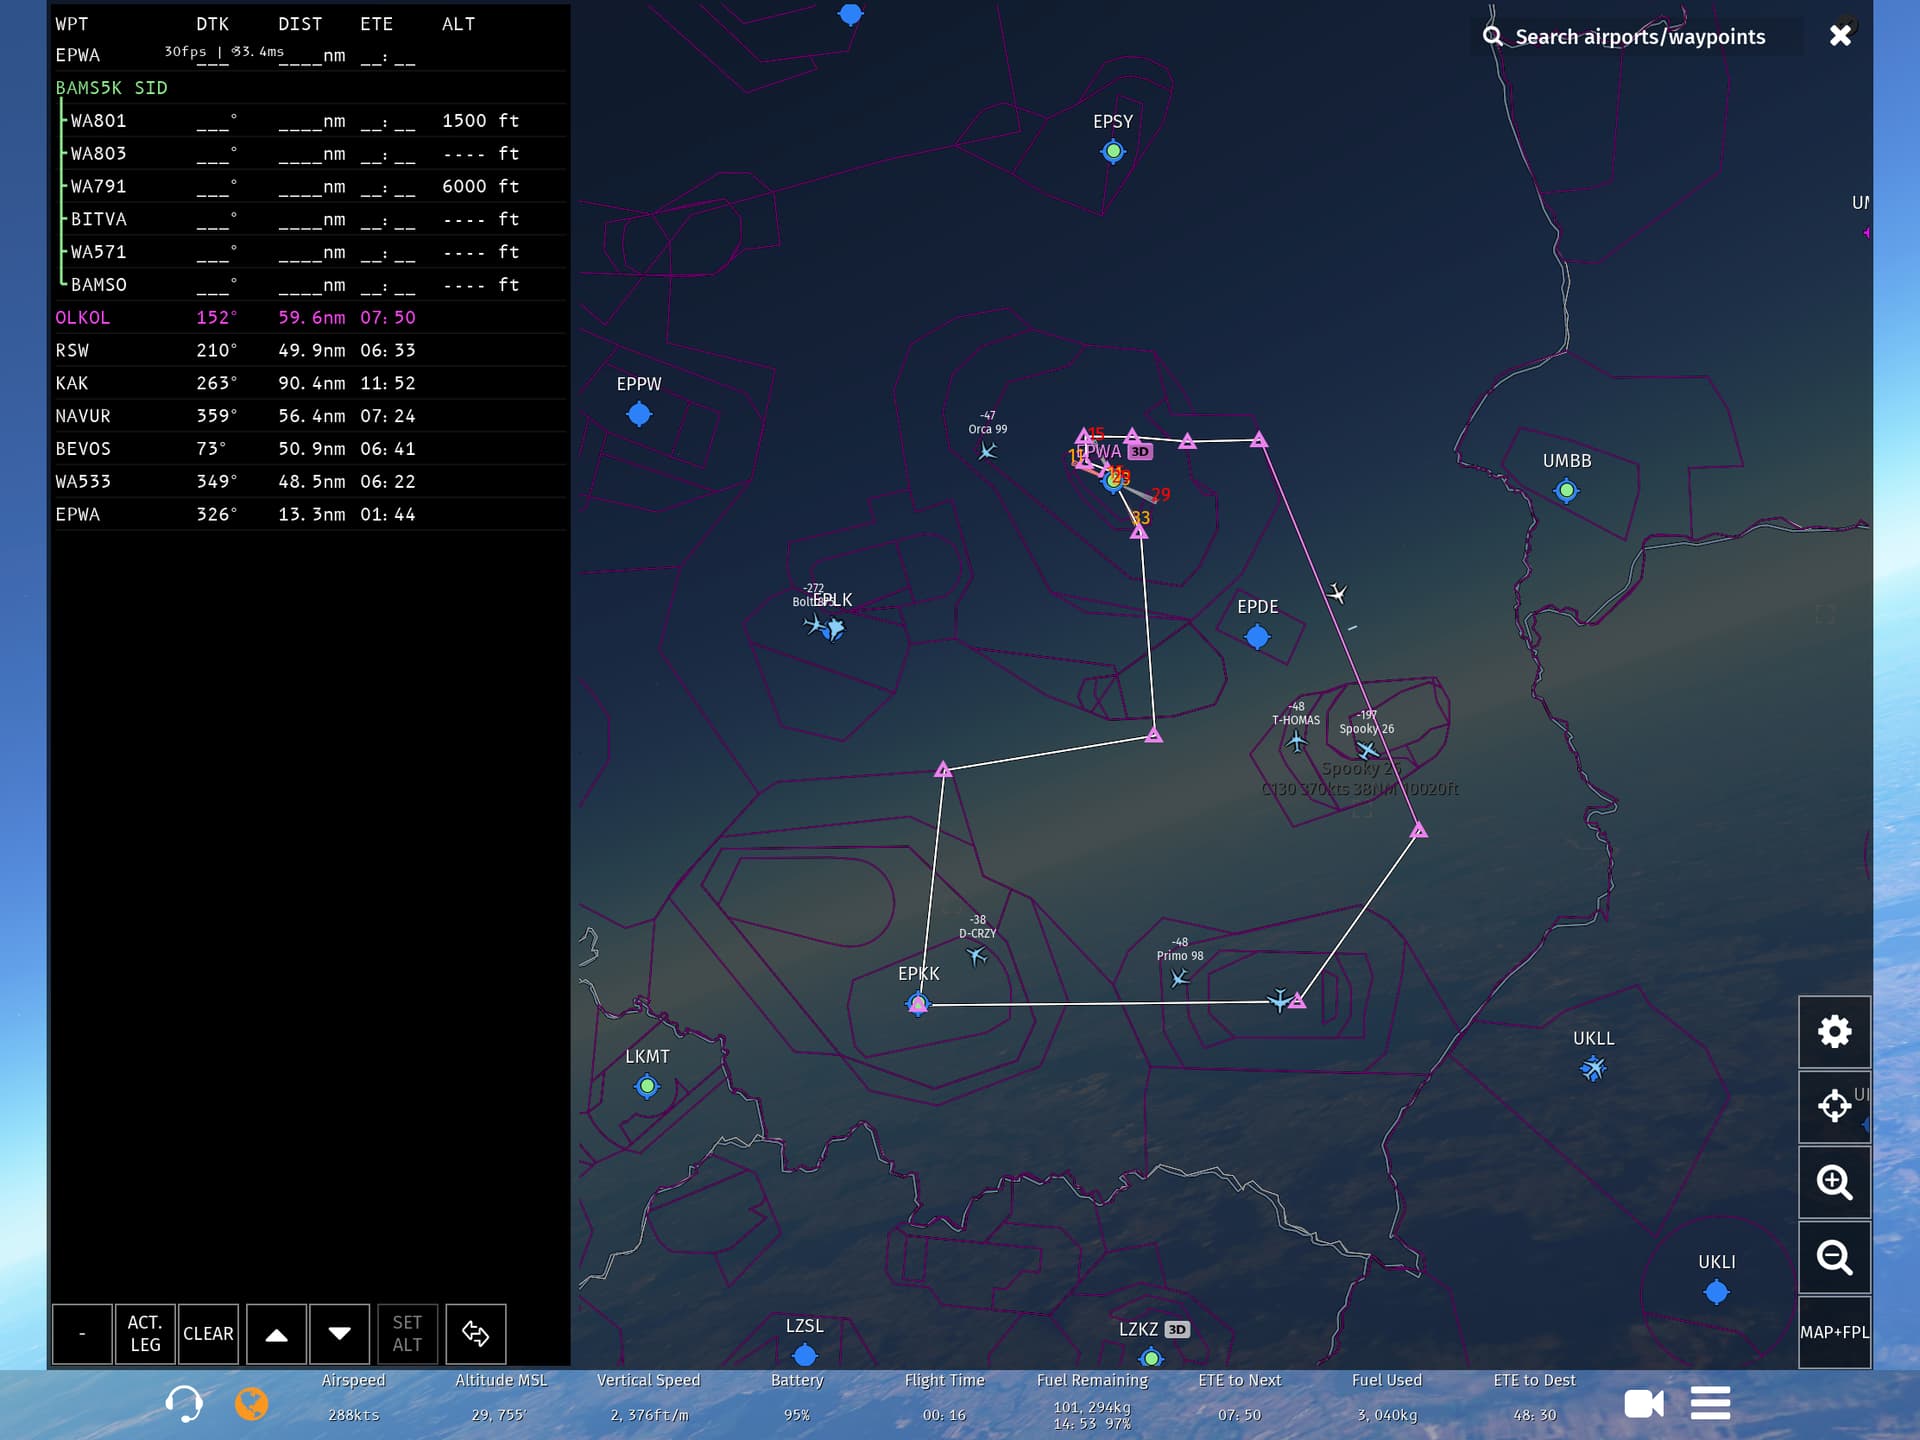Image resolution: width=1920 pixels, height=1440 pixels.
Task: Zoom in on the map
Action: (1834, 1182)
